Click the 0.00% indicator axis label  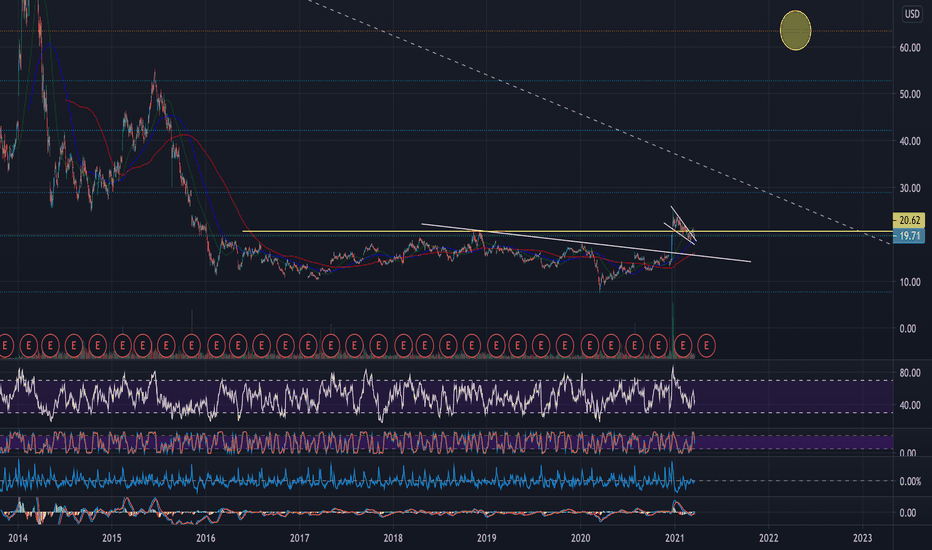pyautogui.click(x=910, y=481)
